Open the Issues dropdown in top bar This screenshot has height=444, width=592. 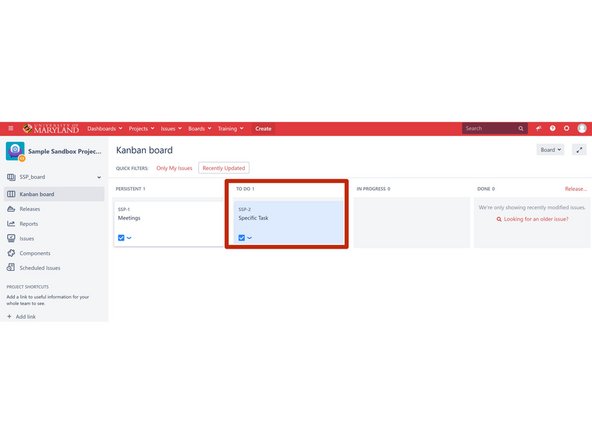click(x=171, y=129)
